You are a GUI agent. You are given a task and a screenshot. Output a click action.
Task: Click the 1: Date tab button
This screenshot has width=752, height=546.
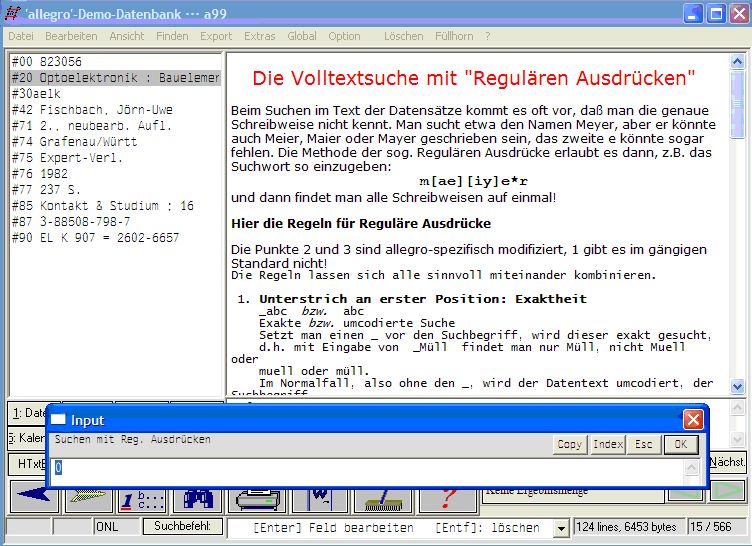click(28, 413)
